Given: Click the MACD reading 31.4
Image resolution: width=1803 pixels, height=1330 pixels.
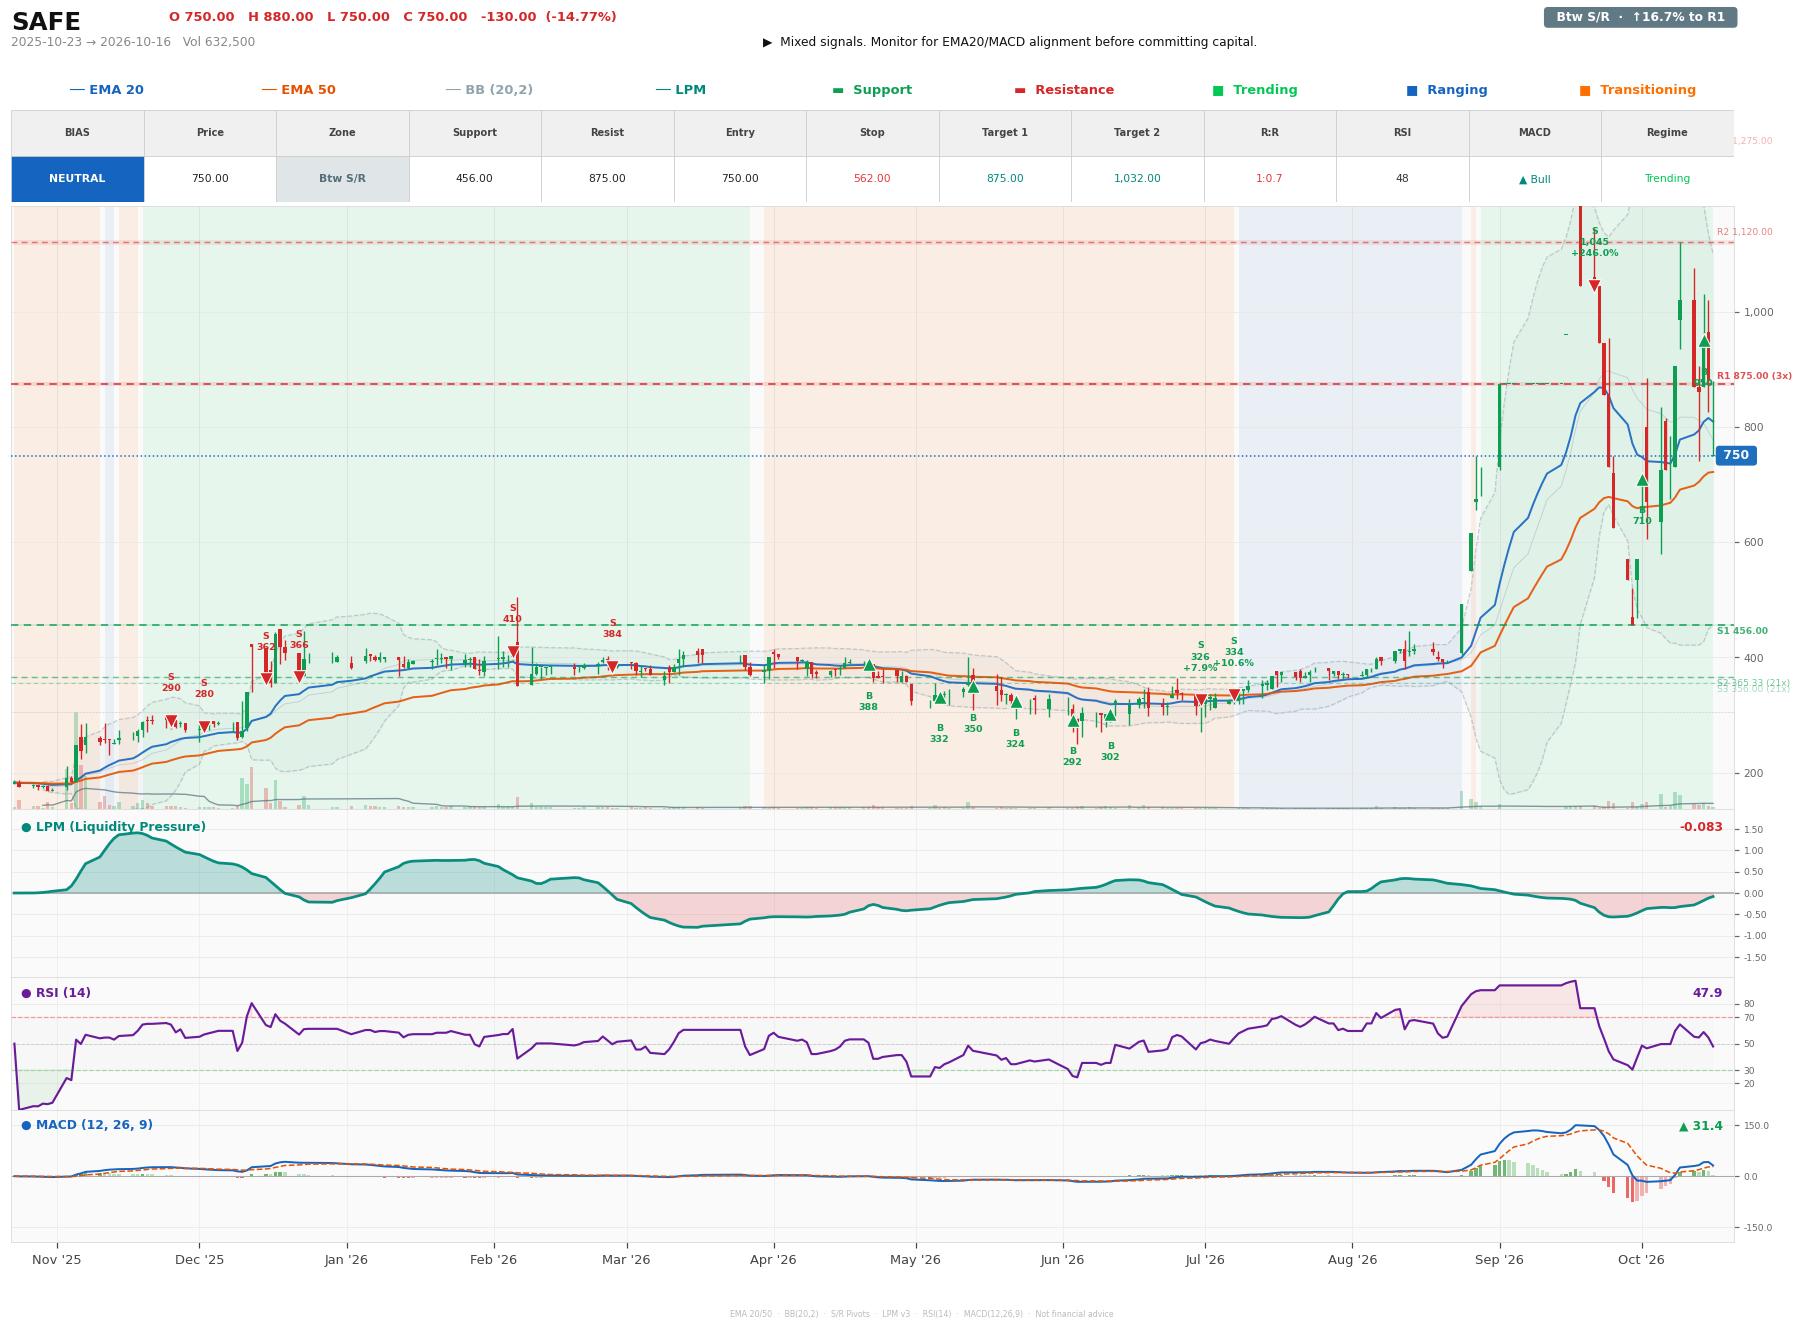Looking at the screenshot, I should pos(1701,1126).
